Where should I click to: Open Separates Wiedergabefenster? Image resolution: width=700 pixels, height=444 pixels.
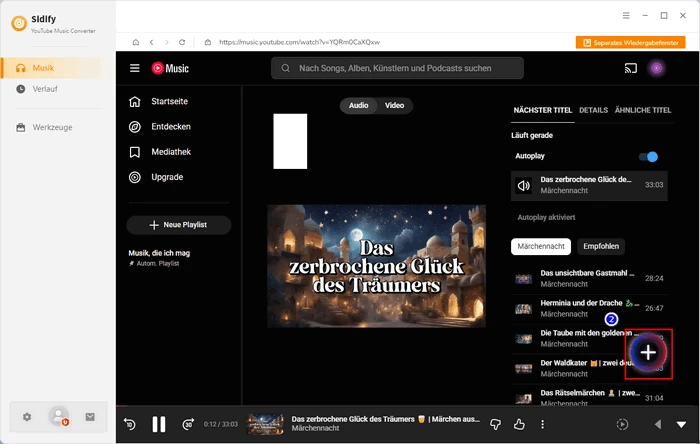click(630, 42)
